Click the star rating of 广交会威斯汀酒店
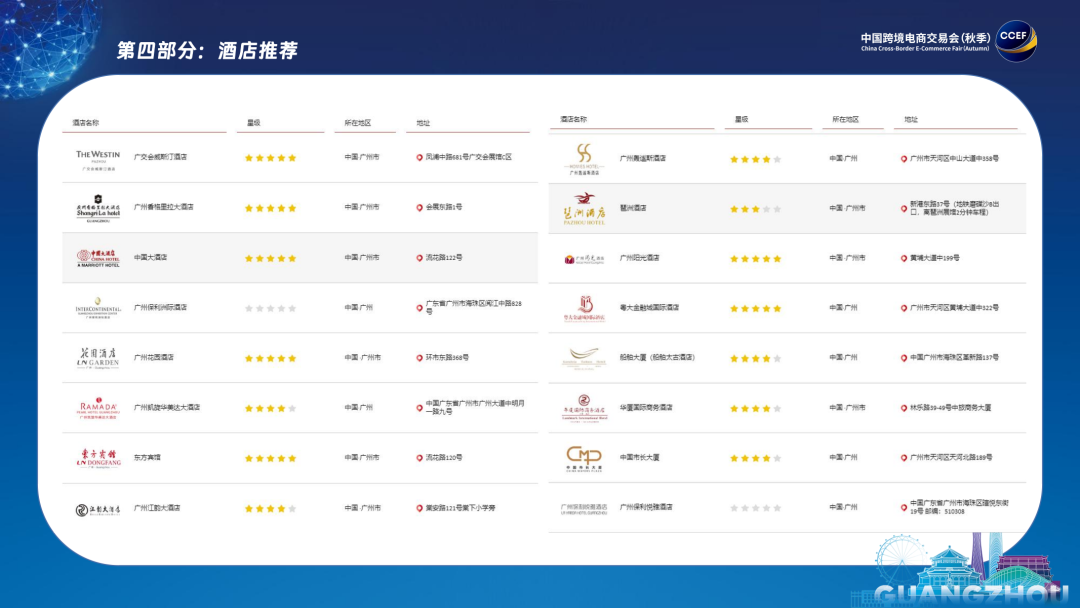Image resolution: width=1080 pixels, height=608 pixels. tap(271, 158)
